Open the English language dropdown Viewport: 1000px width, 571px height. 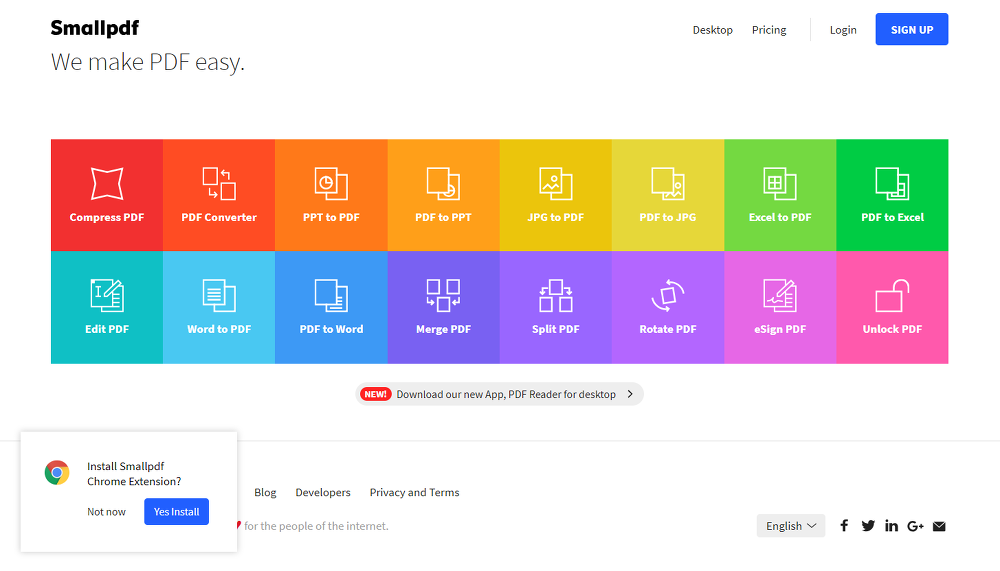[x=791, y=526]
